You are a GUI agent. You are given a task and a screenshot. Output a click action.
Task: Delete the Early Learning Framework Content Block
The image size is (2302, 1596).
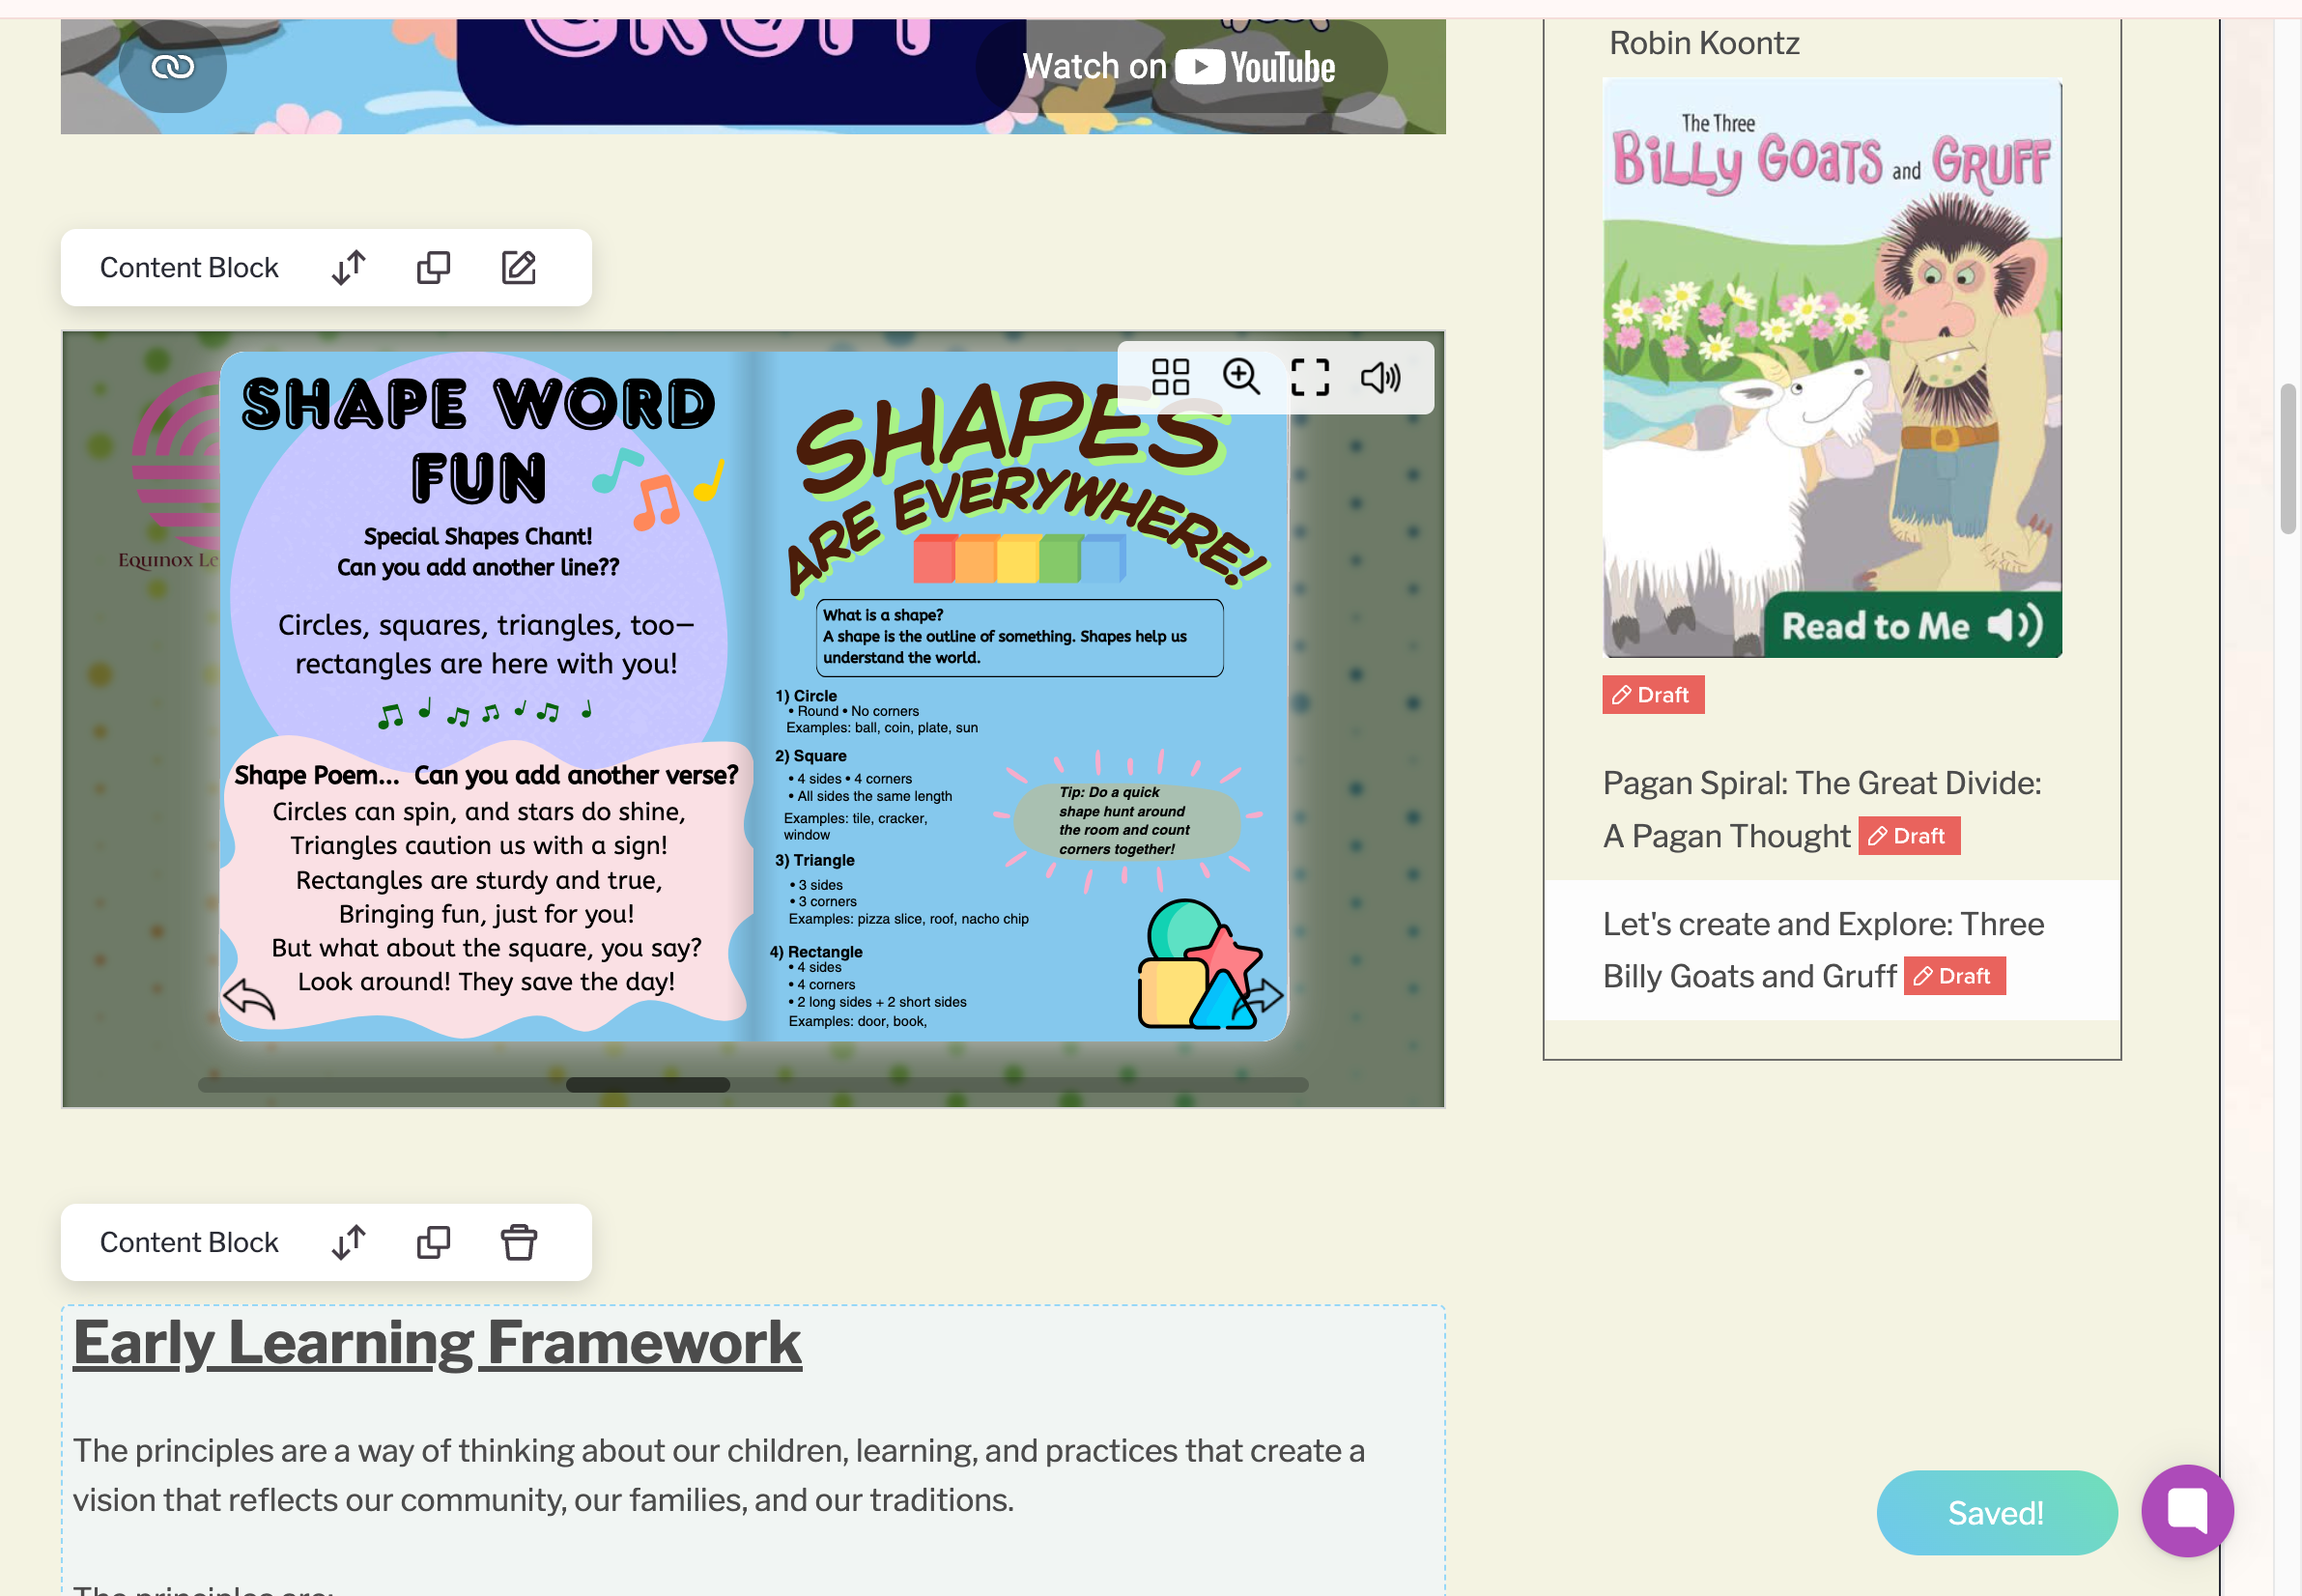point(518,1242)
